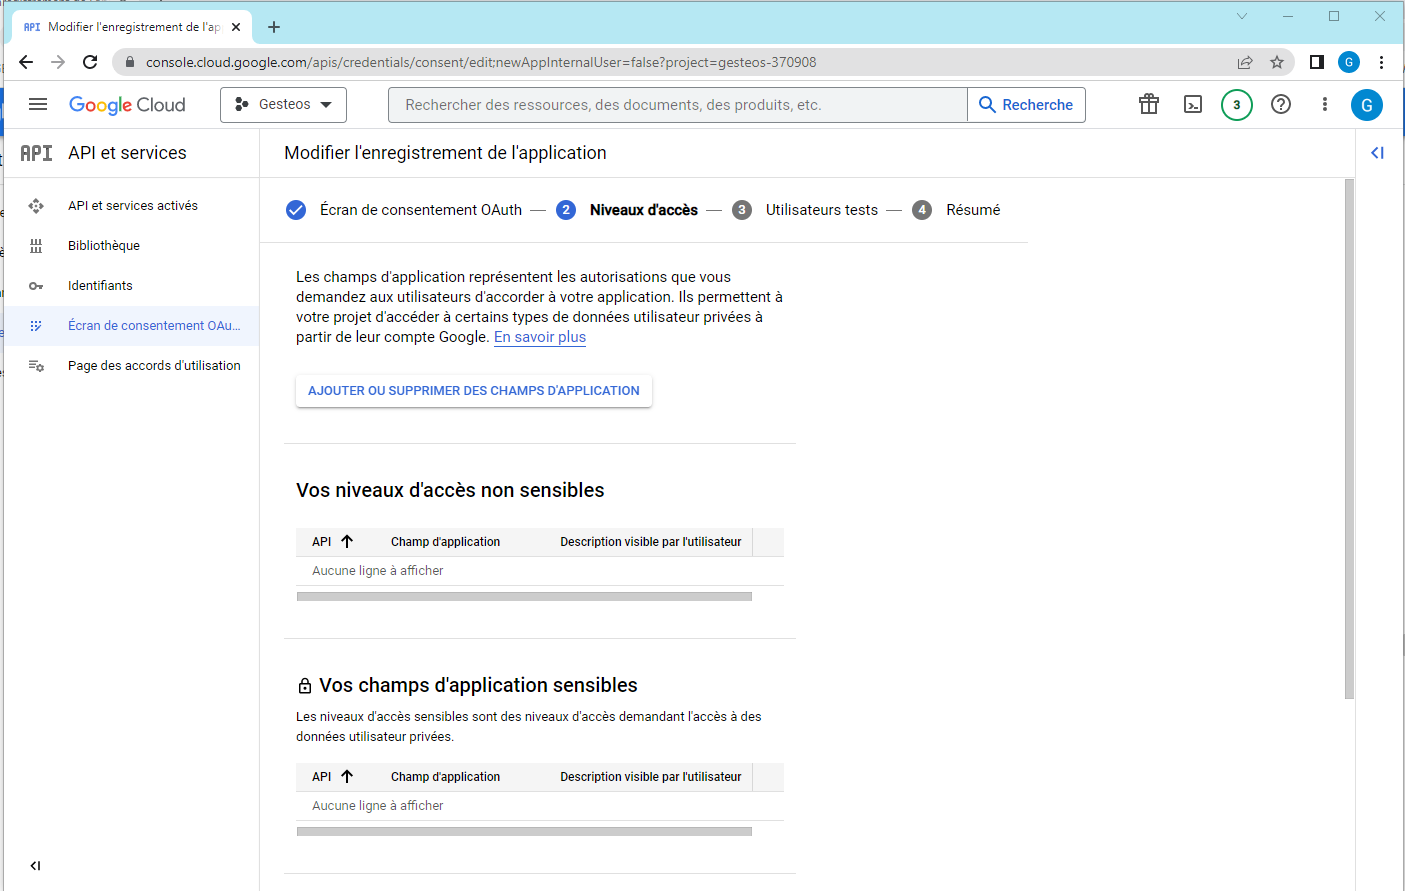The image size is (1405, 891).
Task: Click the Google account avatar in console
Action: (x=1366, y=104)
